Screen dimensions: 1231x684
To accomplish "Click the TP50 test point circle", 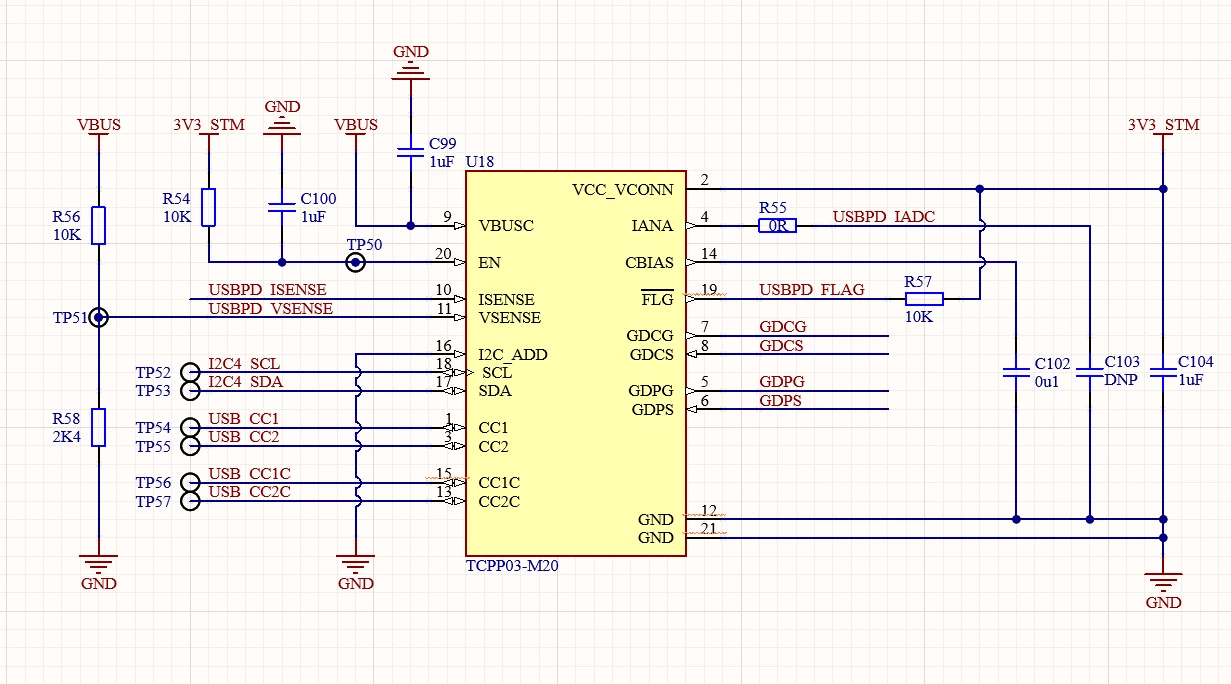I will point(355,263).
